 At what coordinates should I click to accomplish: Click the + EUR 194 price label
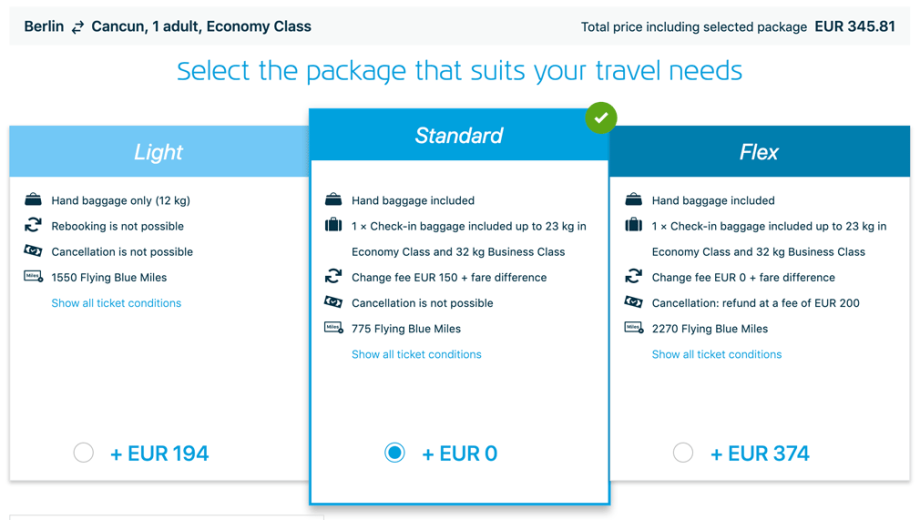[160, 454]
